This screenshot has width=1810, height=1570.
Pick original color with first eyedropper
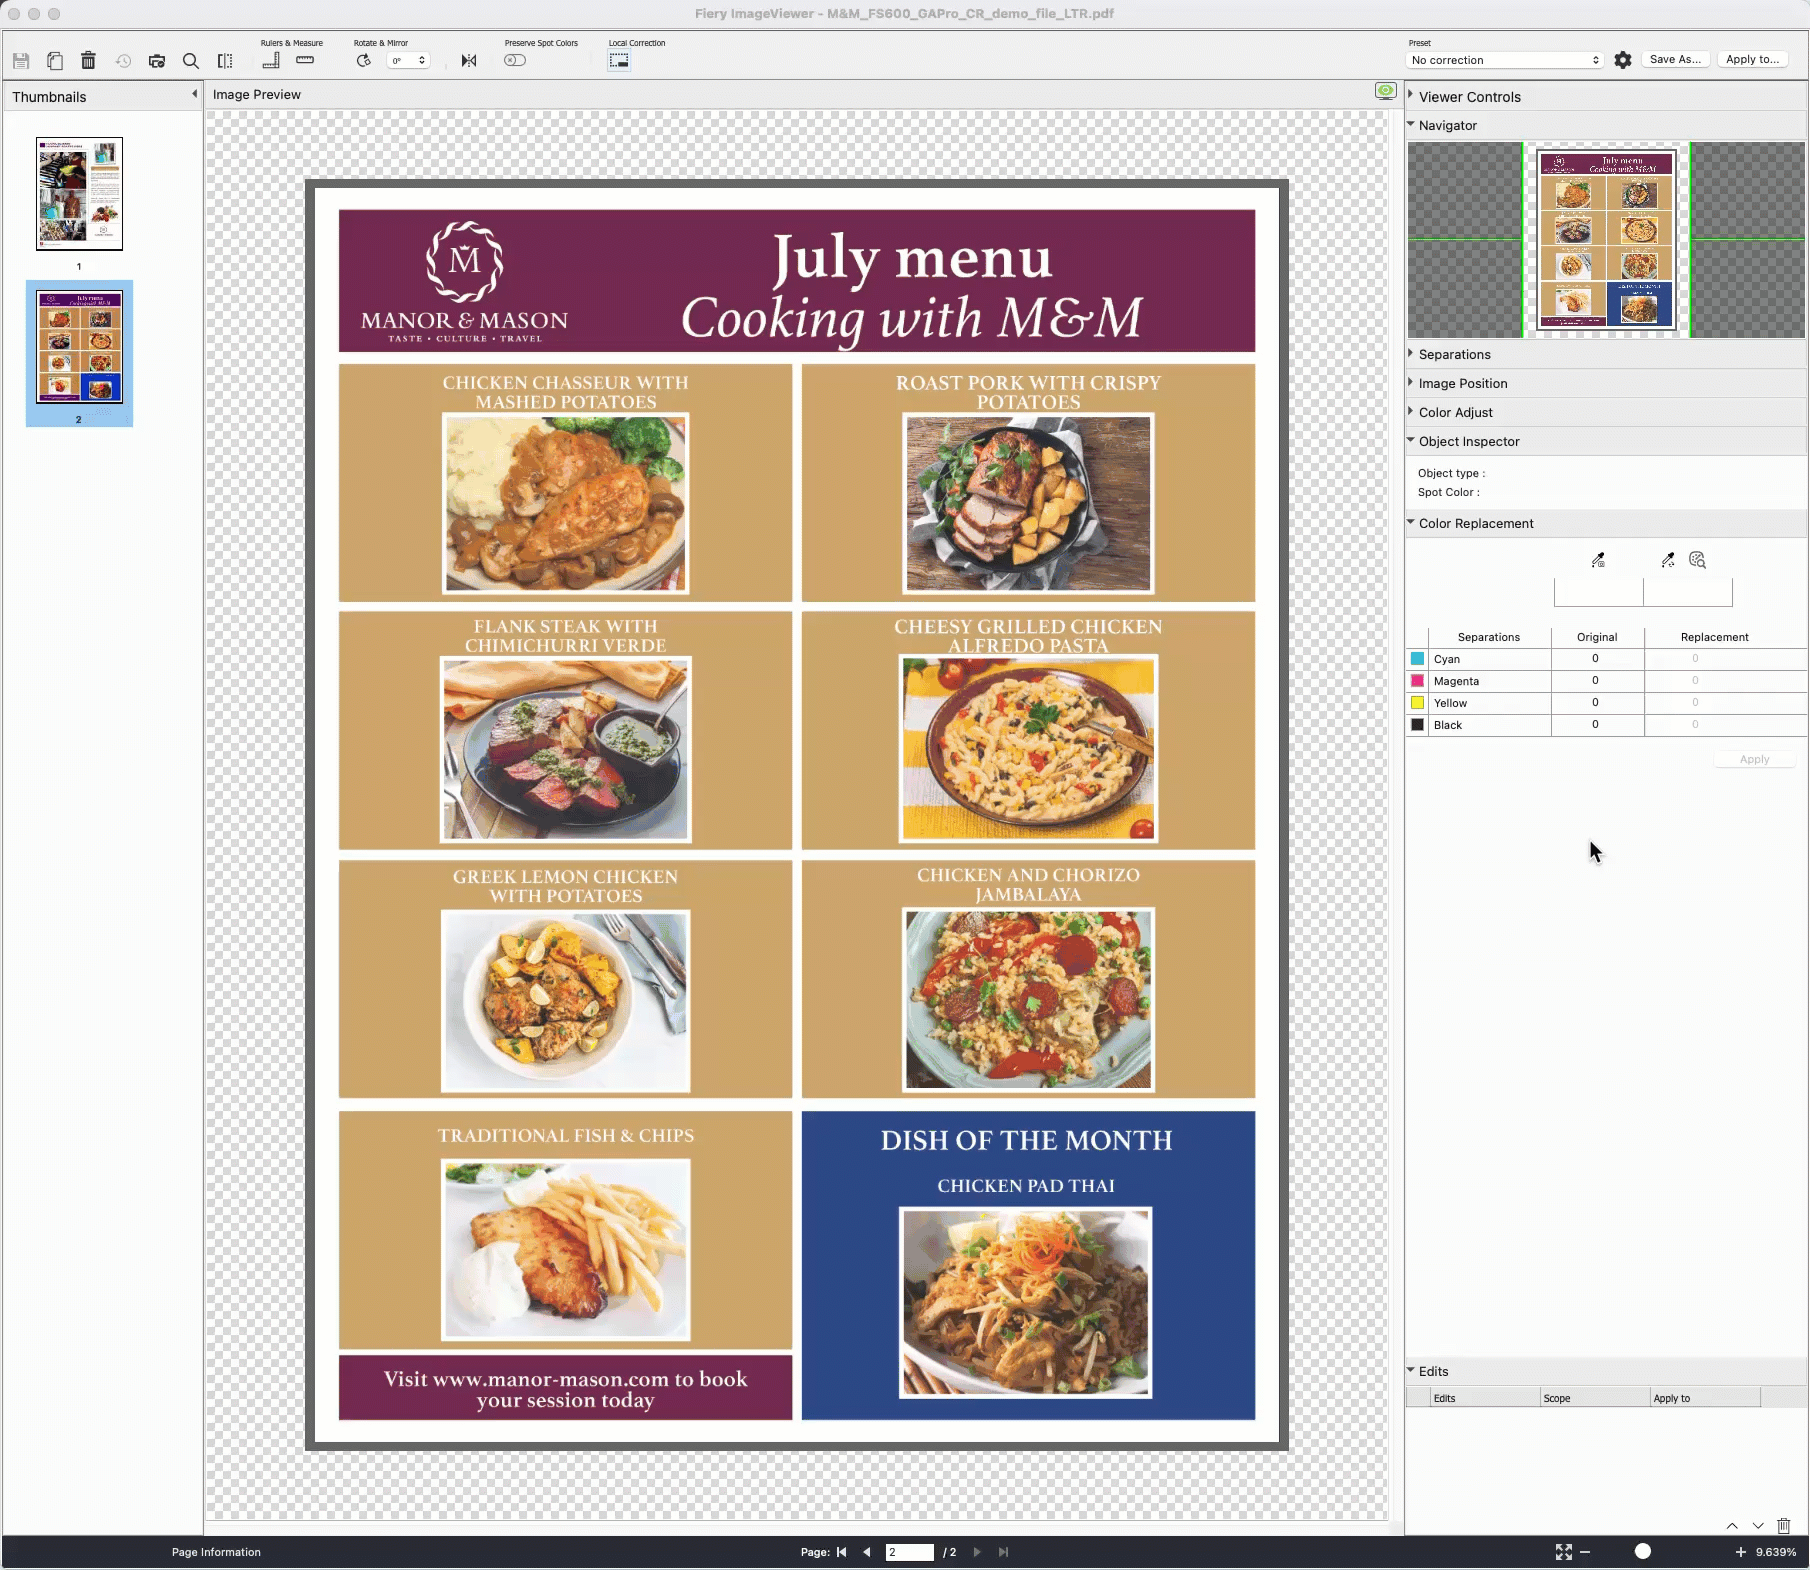click(1598, 560)
